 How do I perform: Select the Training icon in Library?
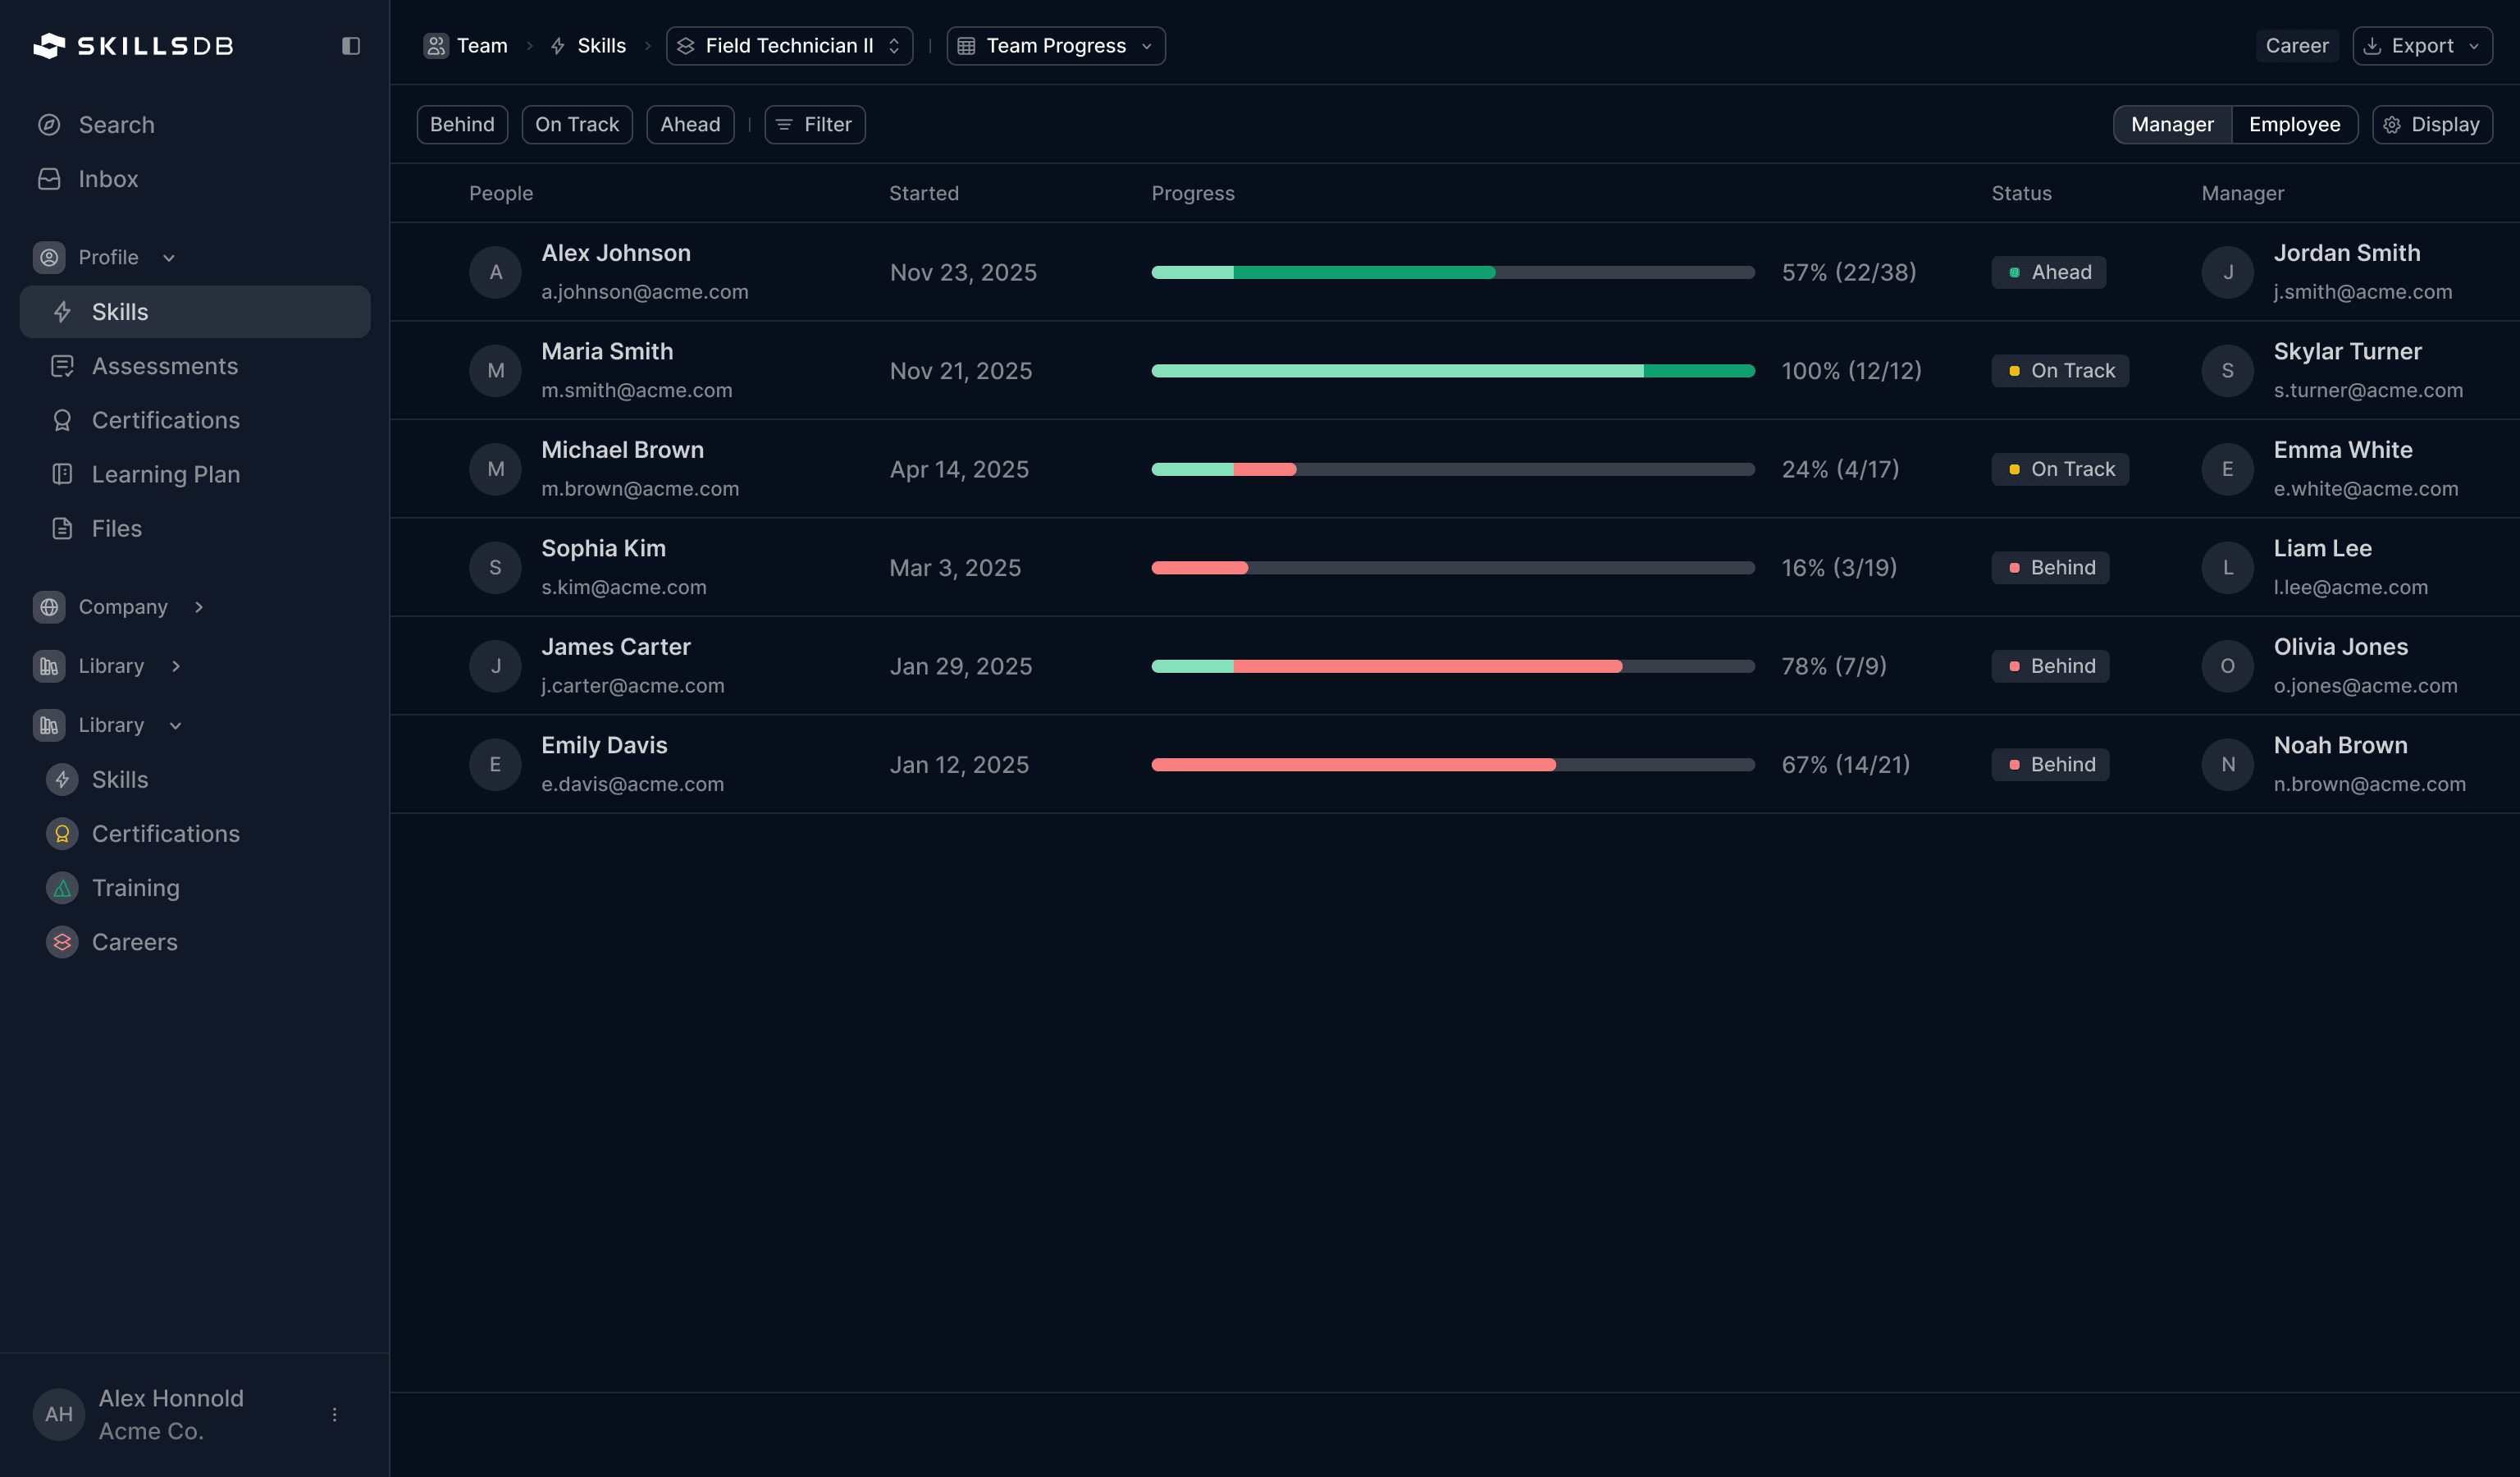coord(61,887)
